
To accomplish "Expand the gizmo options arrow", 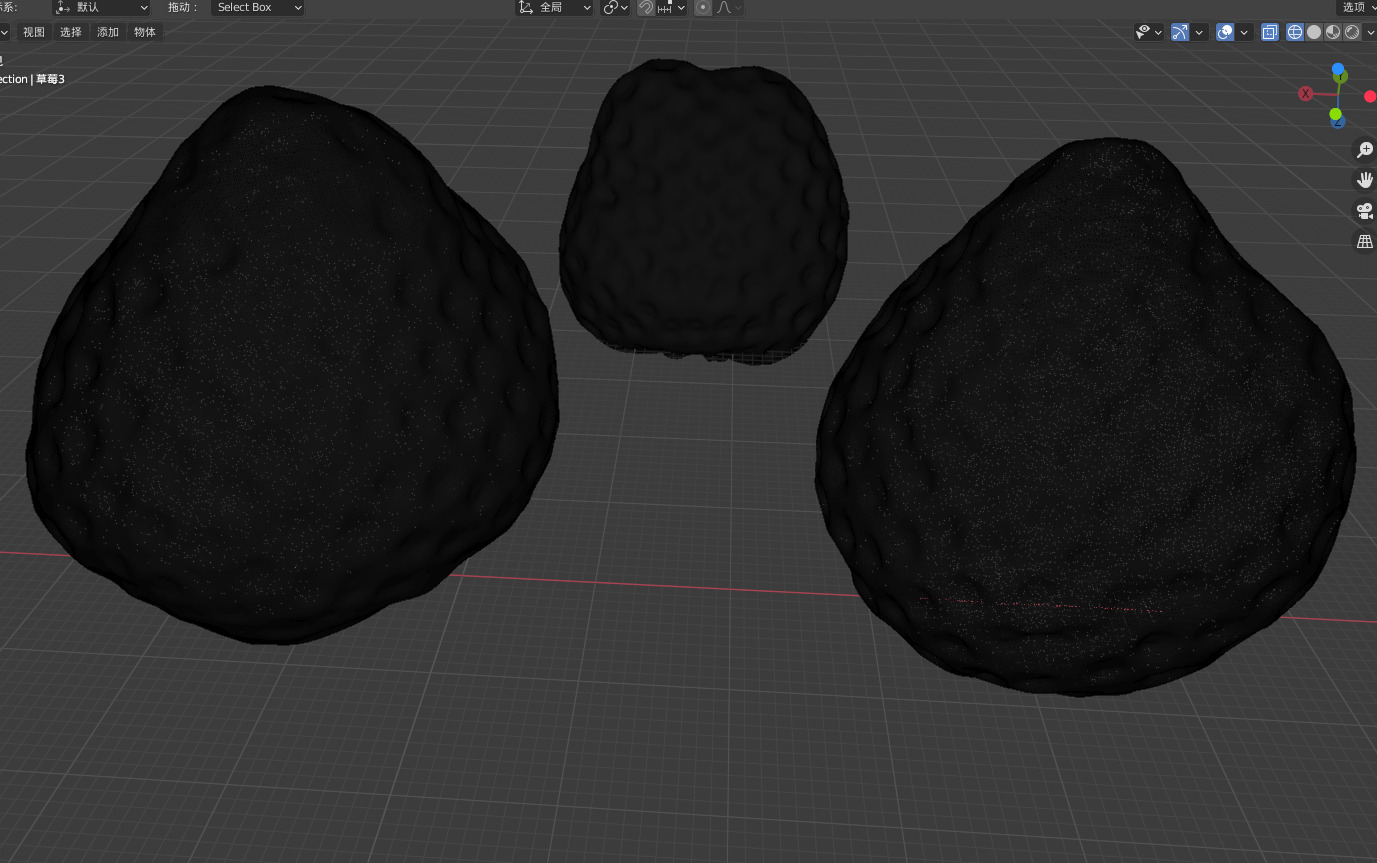I will point(1199,32).
